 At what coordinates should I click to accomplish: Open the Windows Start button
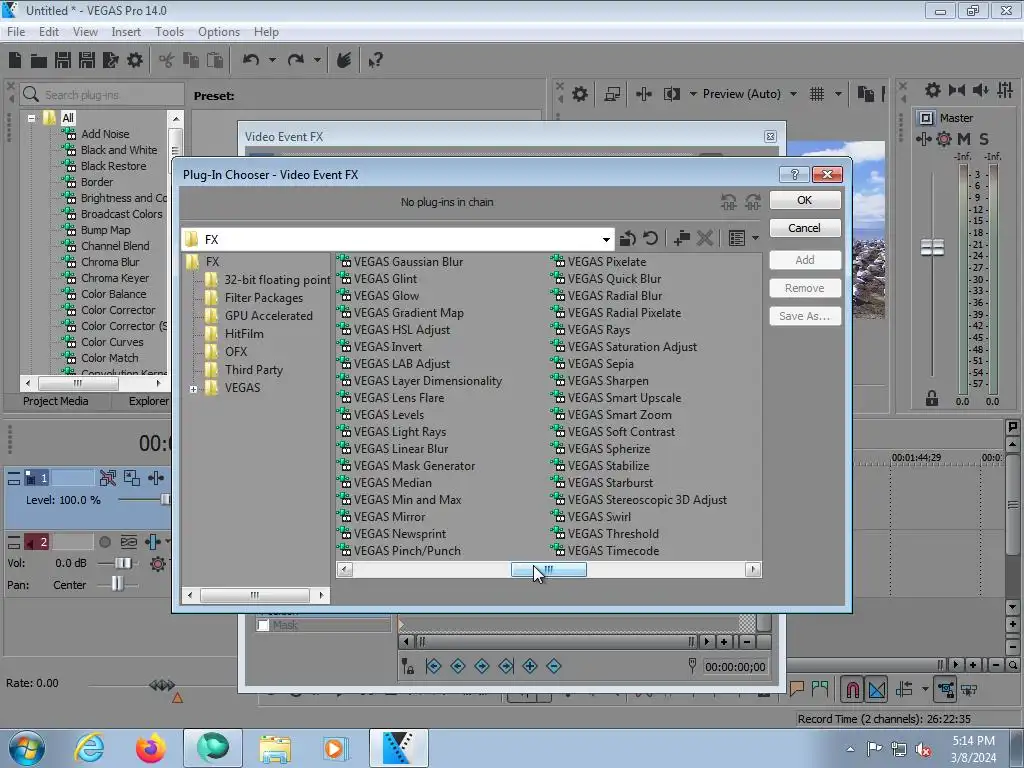point(27,748)
